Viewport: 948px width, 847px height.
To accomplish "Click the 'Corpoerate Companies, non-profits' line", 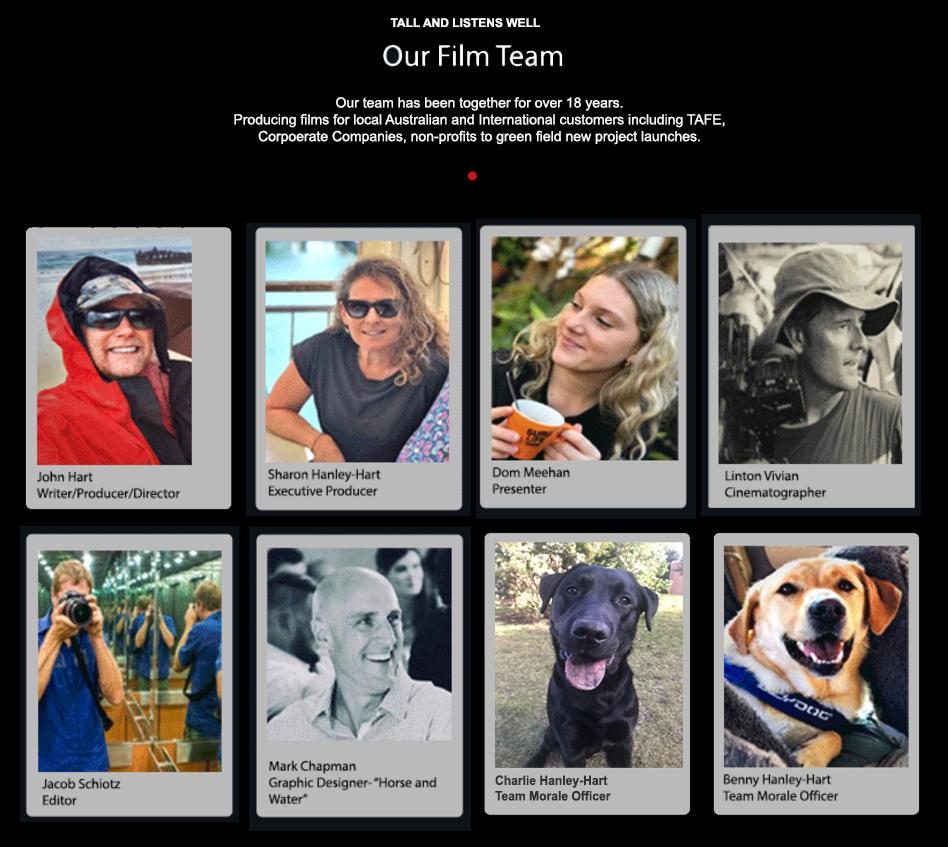I will (479, 137).
